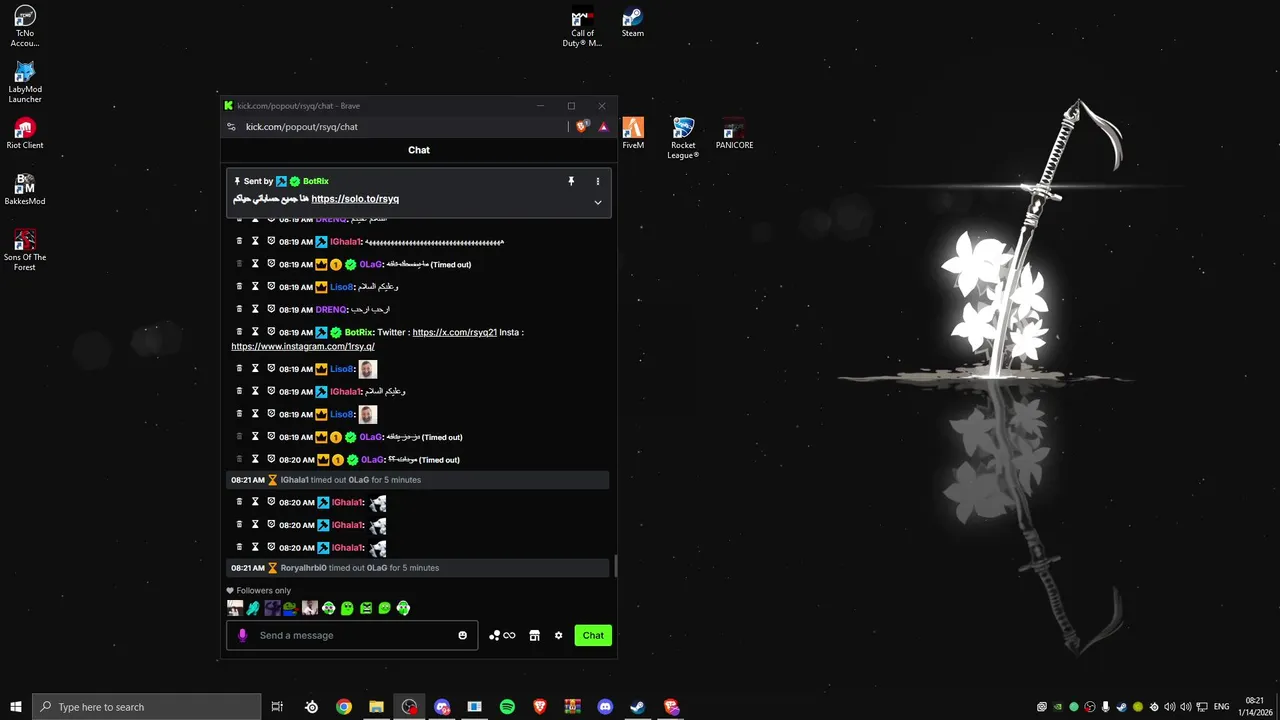Timeout BotRix on the Twitter message row
1280x720 pixels.
pyautogui.click(x=255, y=331)
